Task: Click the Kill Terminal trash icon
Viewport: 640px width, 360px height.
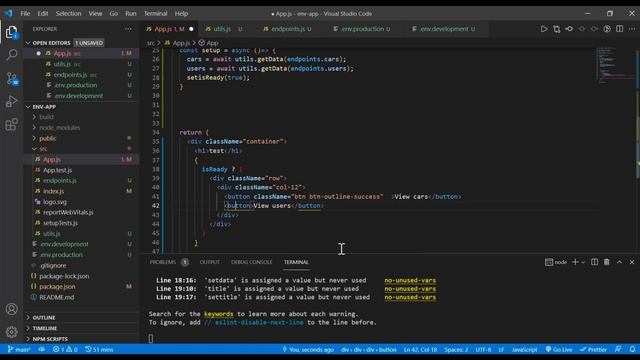Action: click(x=607, y=262)
